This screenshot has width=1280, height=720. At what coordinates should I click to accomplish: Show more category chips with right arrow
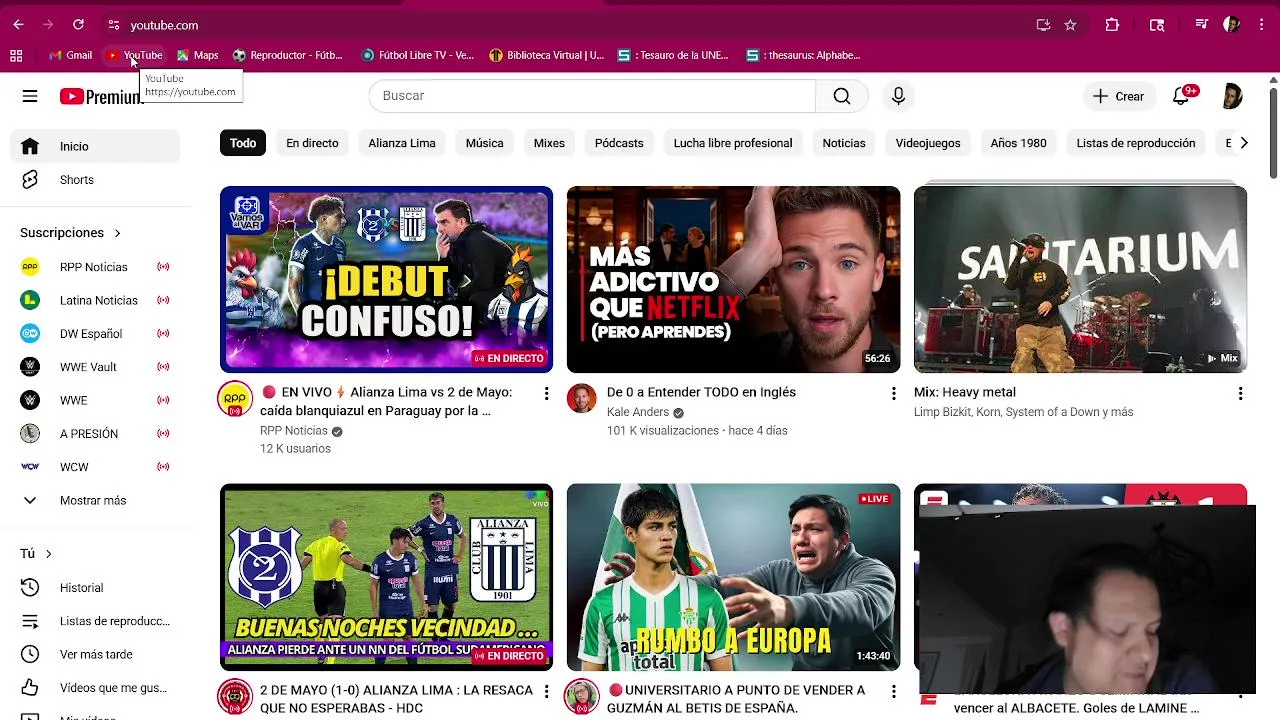(1243, 143)
